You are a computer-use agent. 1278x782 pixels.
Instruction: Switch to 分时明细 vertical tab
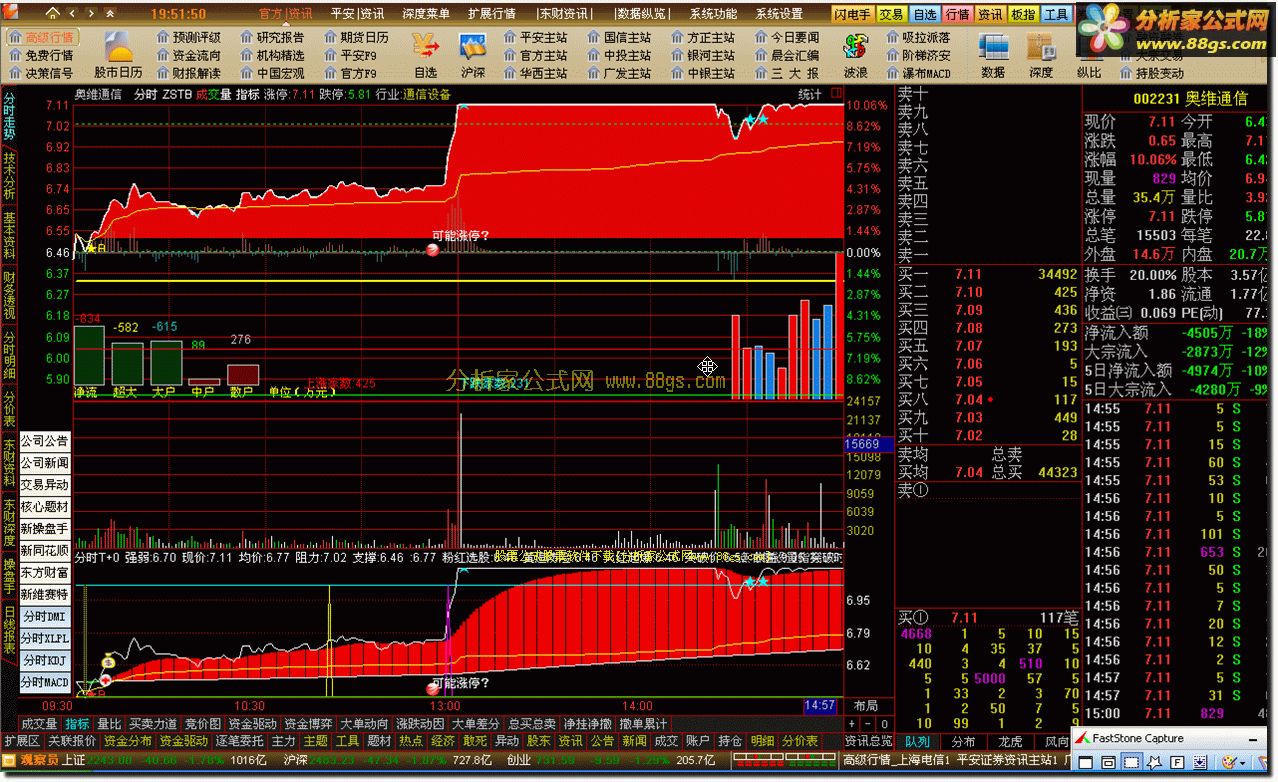point(9,354)
